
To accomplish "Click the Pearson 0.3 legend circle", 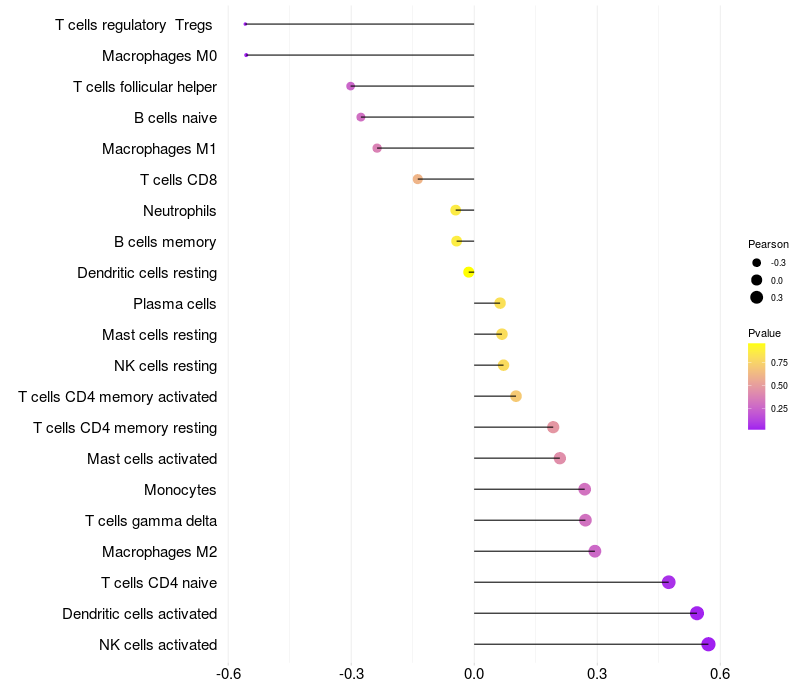I will click(757, 297).
